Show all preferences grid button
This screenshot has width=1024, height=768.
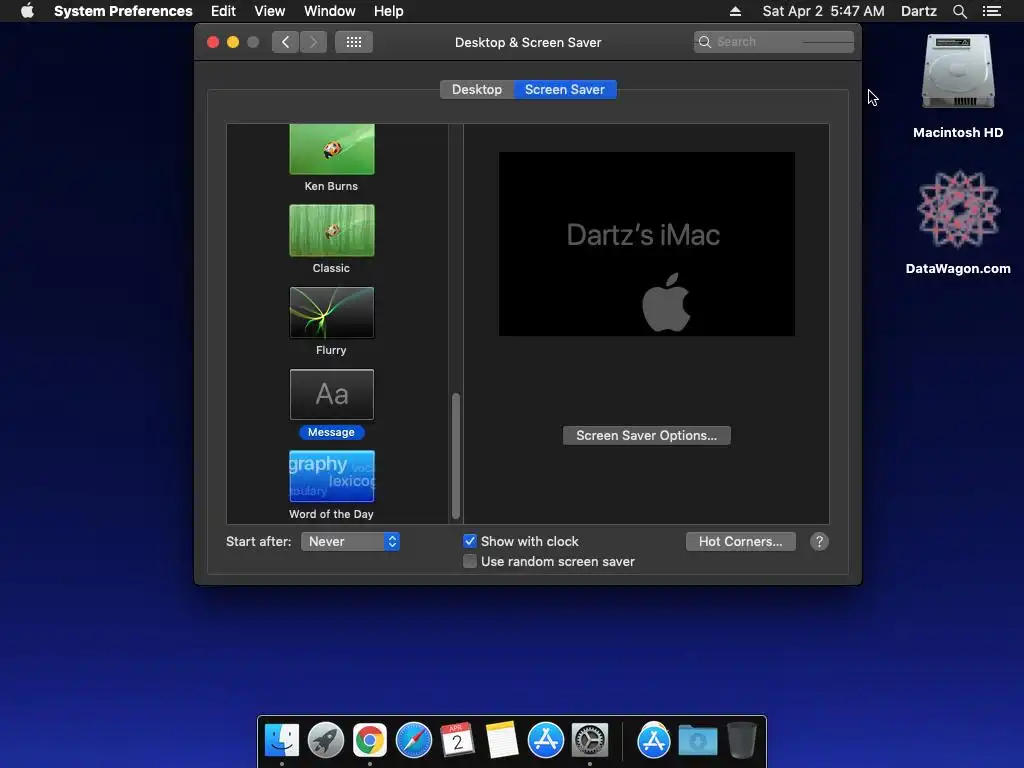point(354,42)
